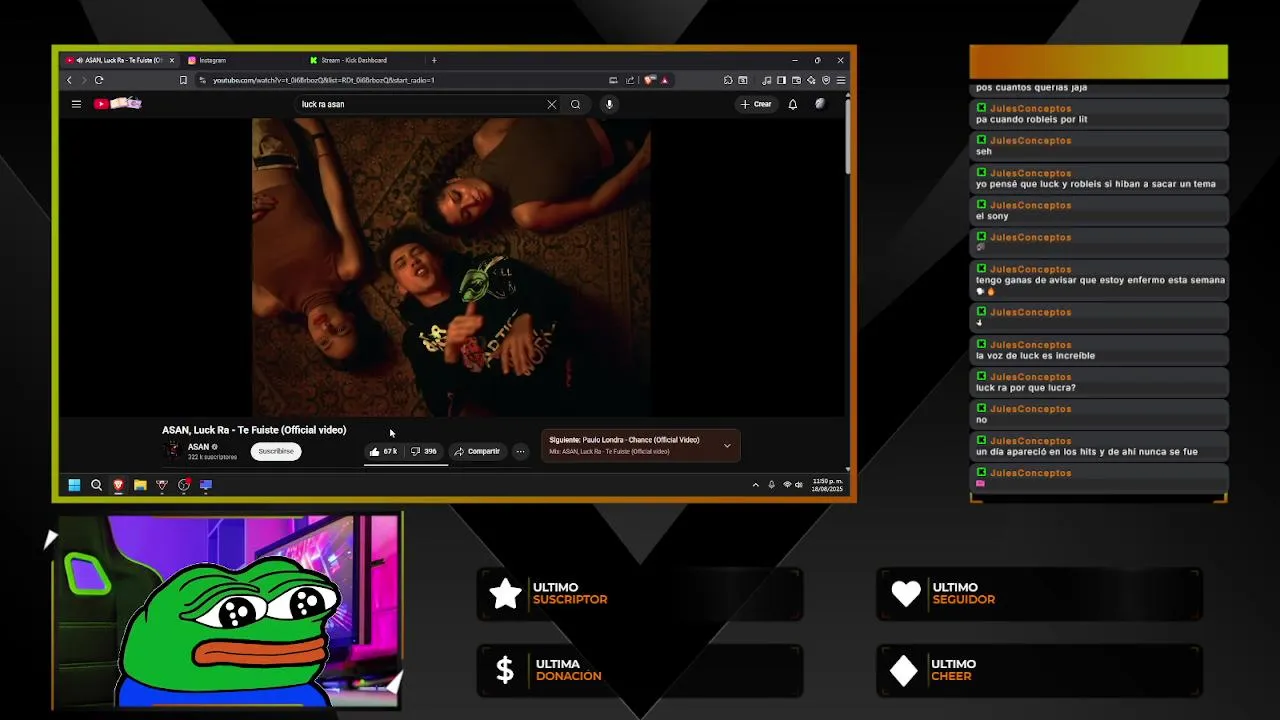Run search with the magnifier button
Viewport: 1280px width, 720px height.
point(575,104)
